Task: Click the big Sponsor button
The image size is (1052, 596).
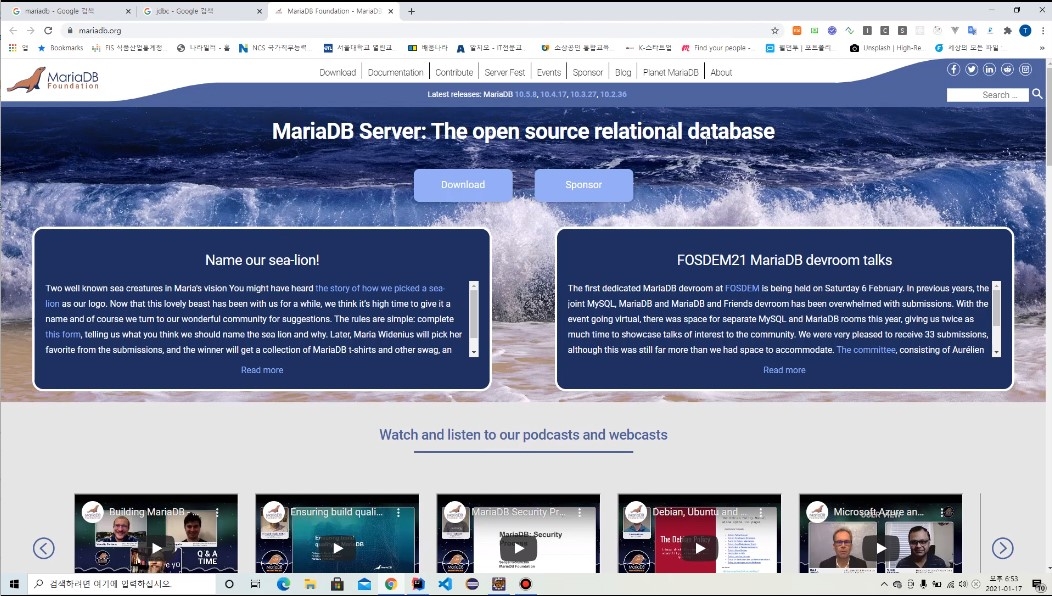Action: click(584, 185)
